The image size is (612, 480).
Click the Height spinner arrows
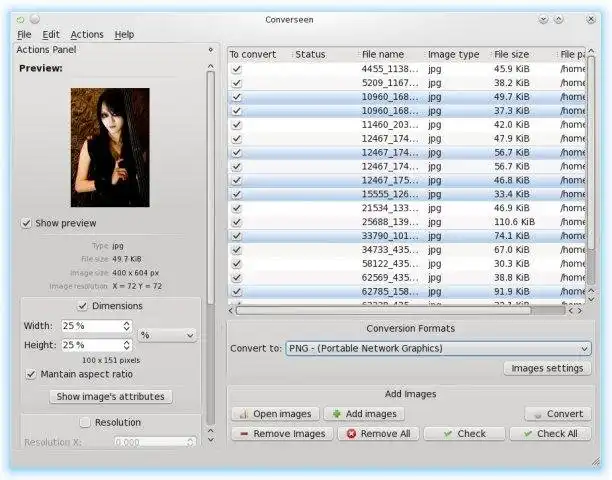(x=126, y=345)
